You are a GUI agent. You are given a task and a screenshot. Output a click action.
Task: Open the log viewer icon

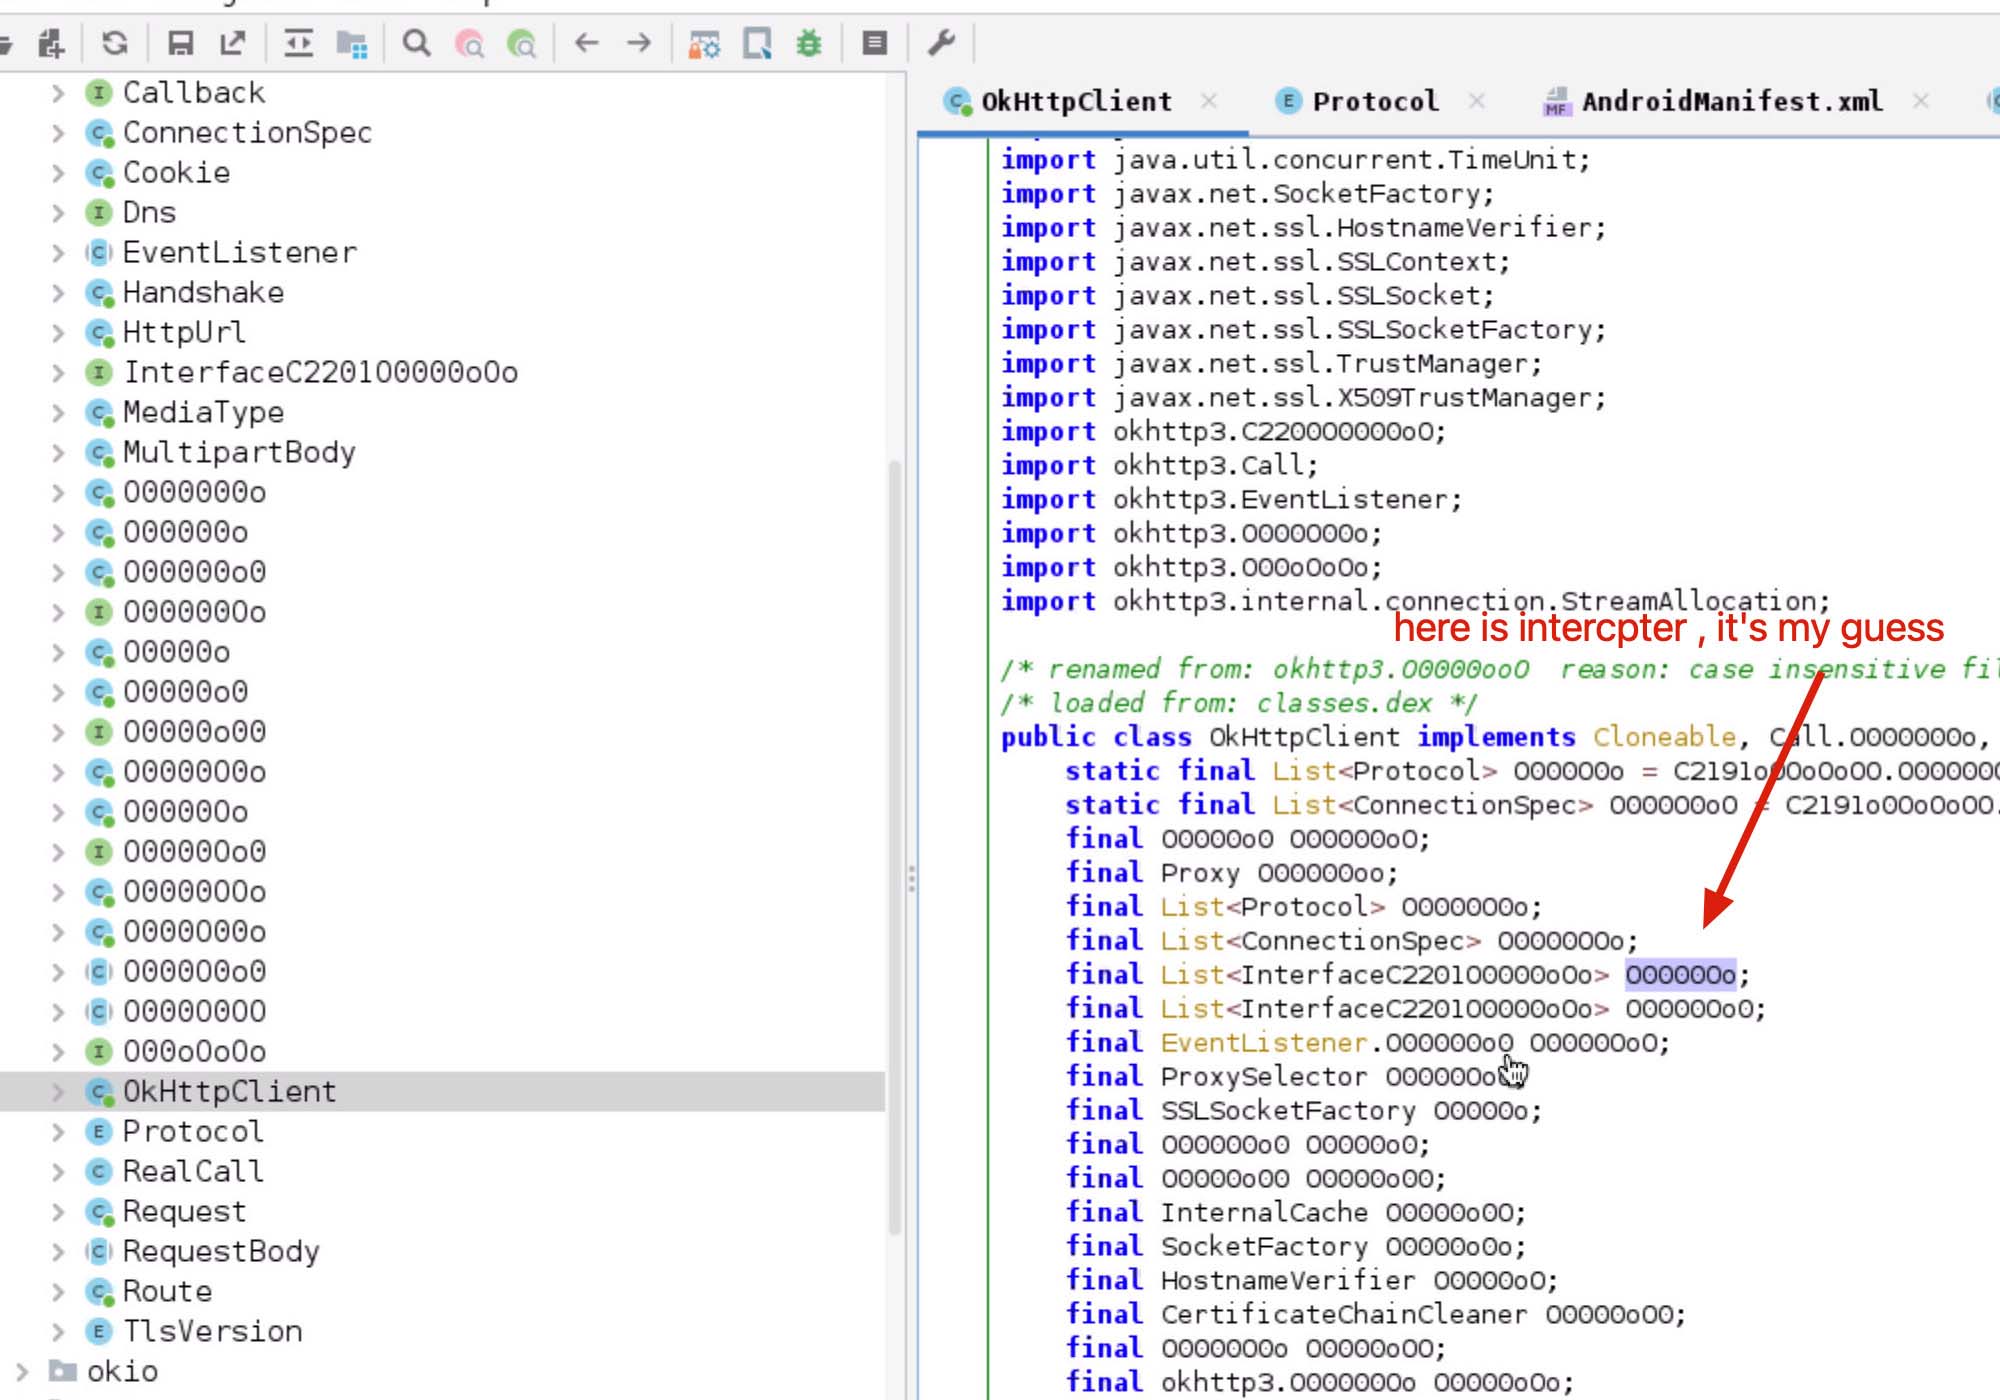click(x=875, y=43)
